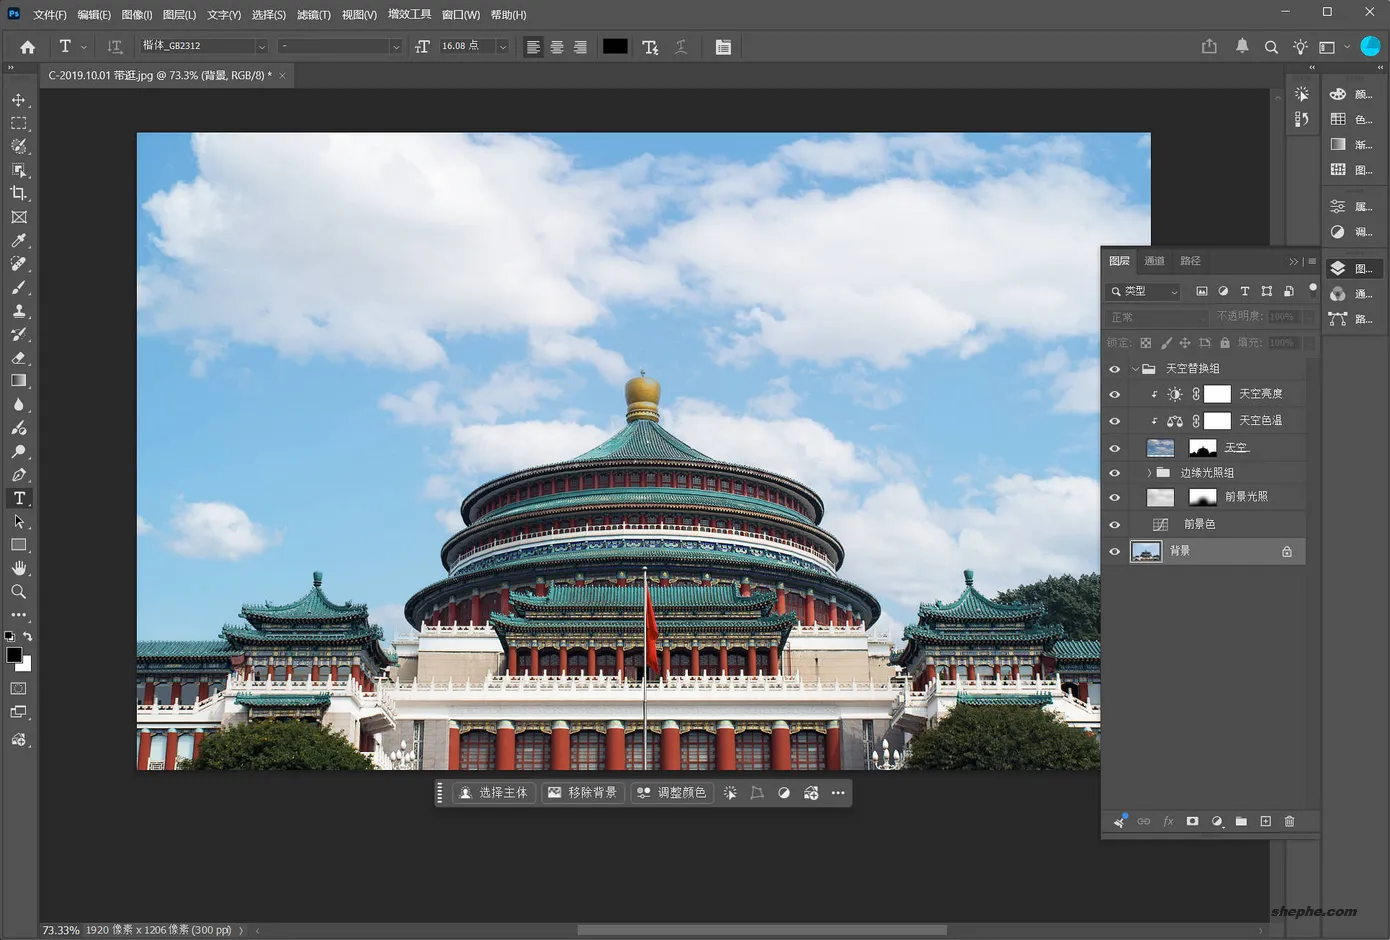
Task: Open the 窗口(W) menu
Action: 461,15
